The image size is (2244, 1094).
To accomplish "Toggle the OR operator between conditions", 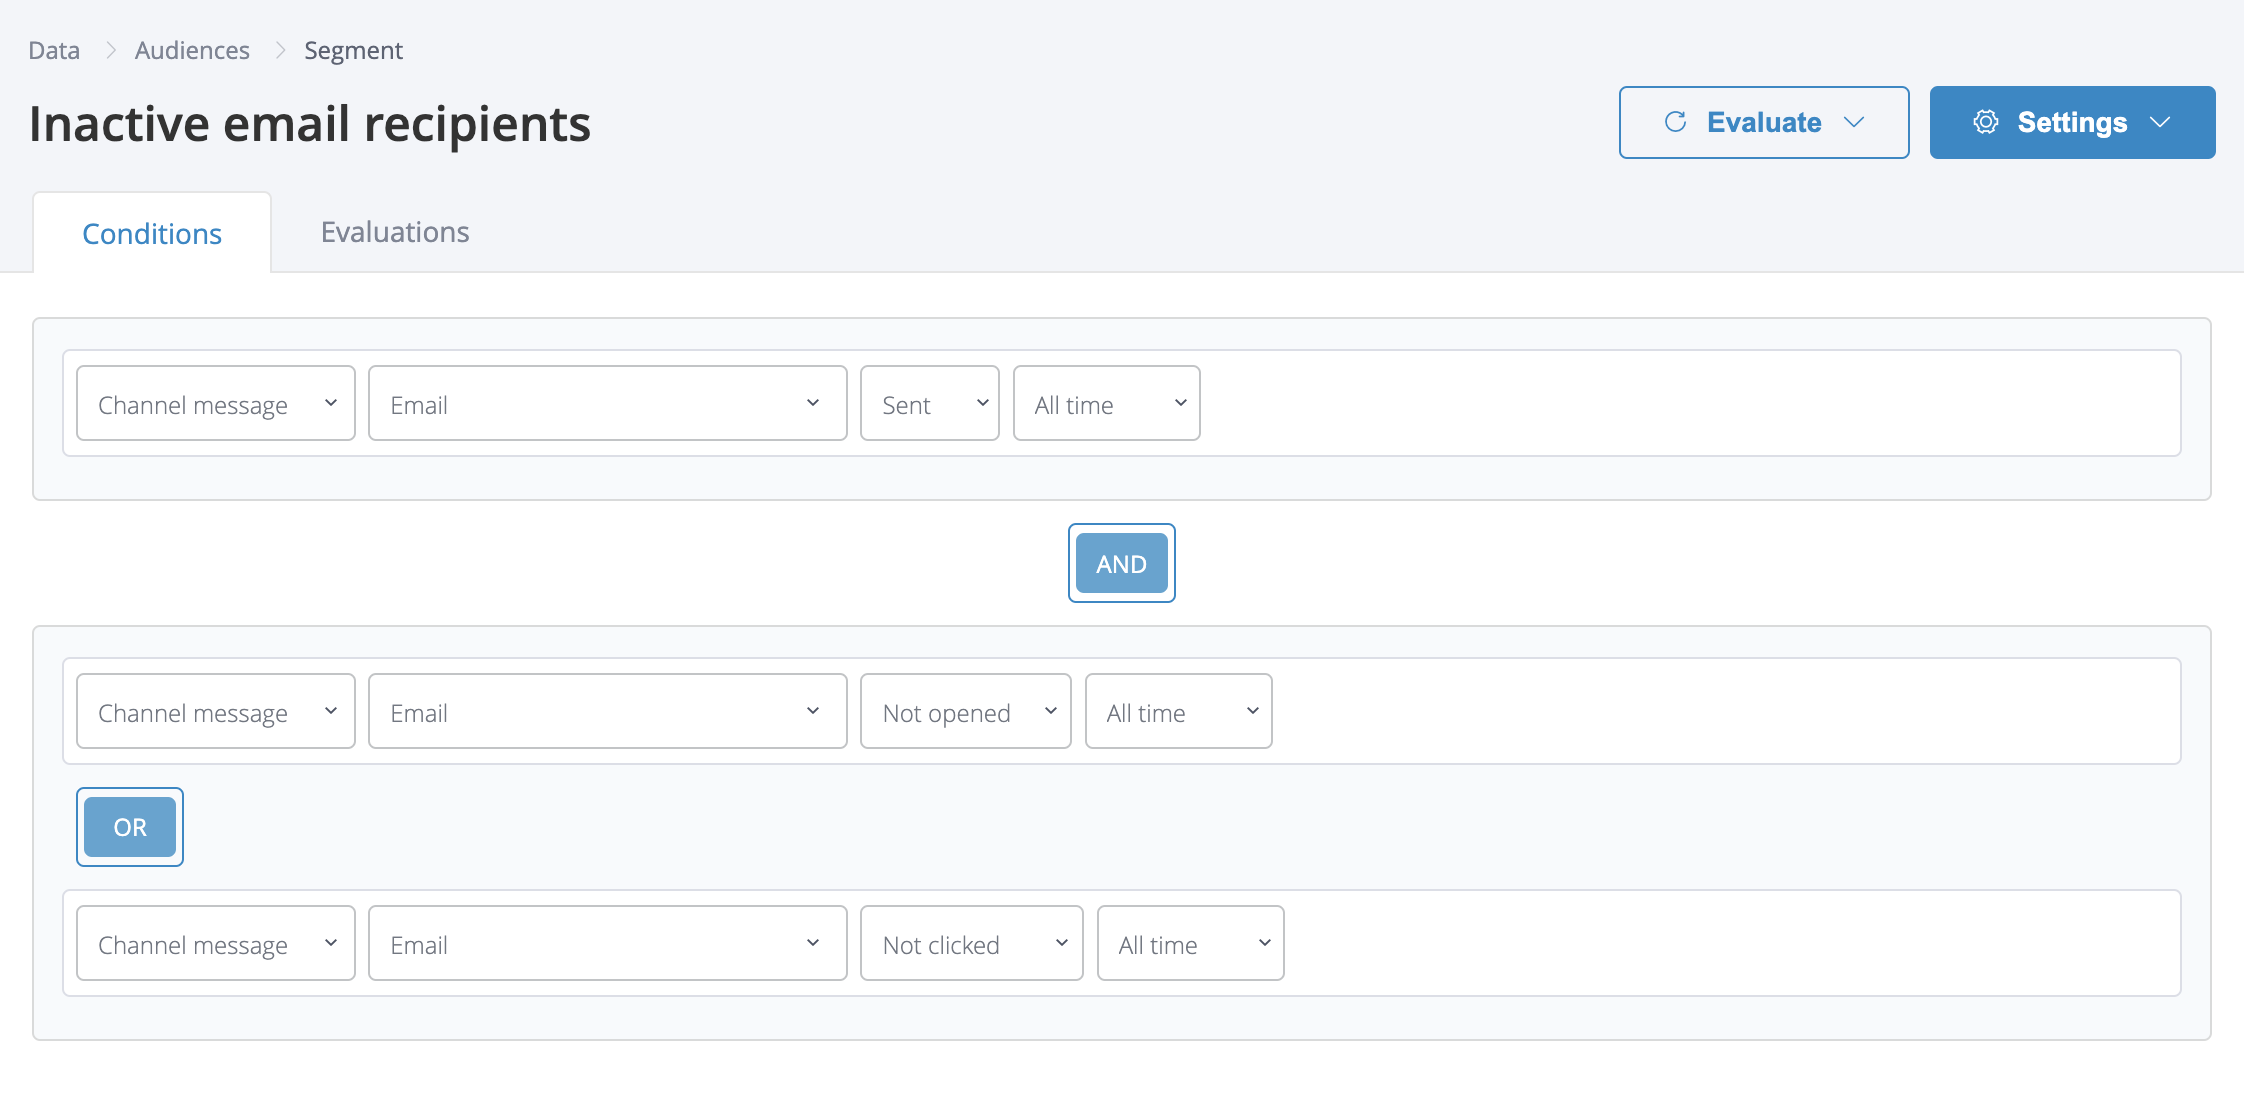I will coord(130,827).
